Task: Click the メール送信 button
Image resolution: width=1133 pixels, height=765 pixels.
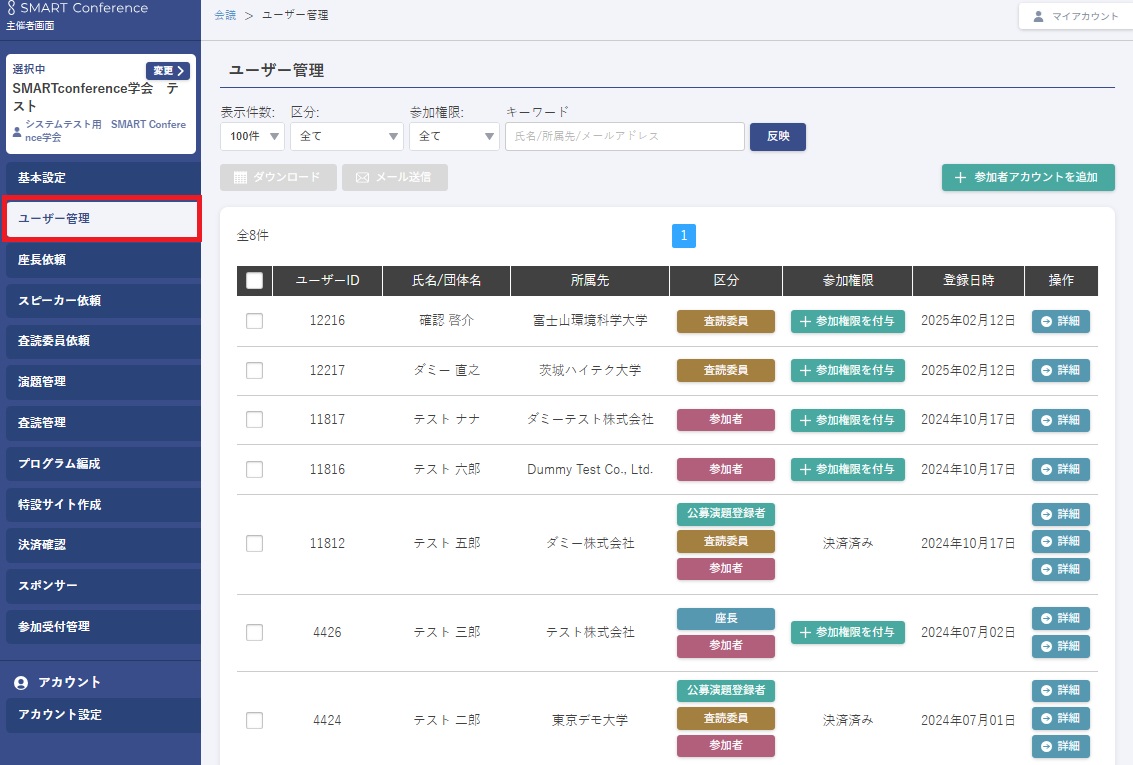Action: (395, 177)
